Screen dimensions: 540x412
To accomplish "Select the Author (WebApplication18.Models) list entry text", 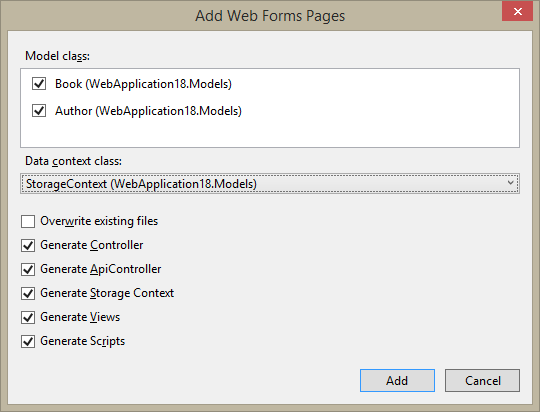I will tap(148, 111).
